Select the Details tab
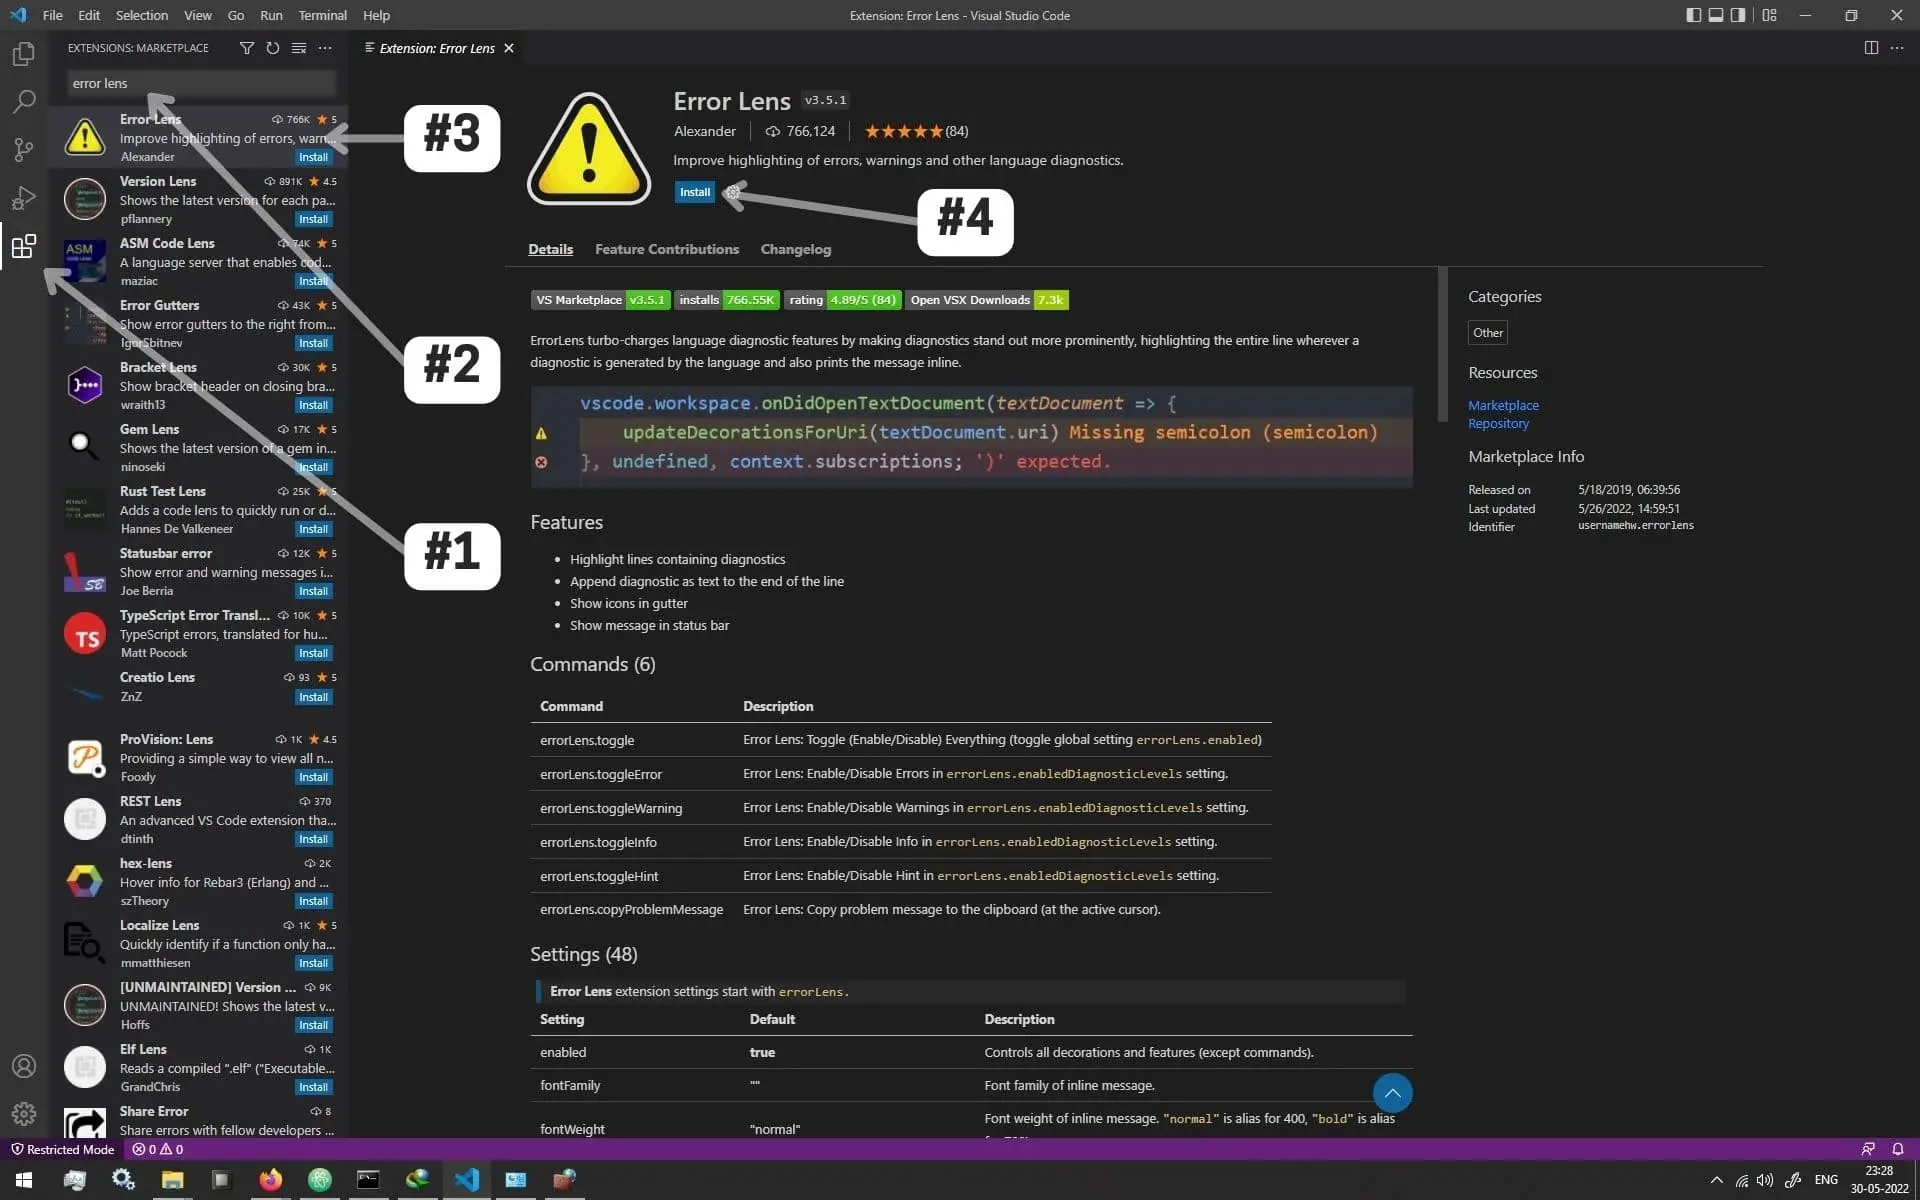This screenshot has height=1200, width=1920. click(550, 249)
